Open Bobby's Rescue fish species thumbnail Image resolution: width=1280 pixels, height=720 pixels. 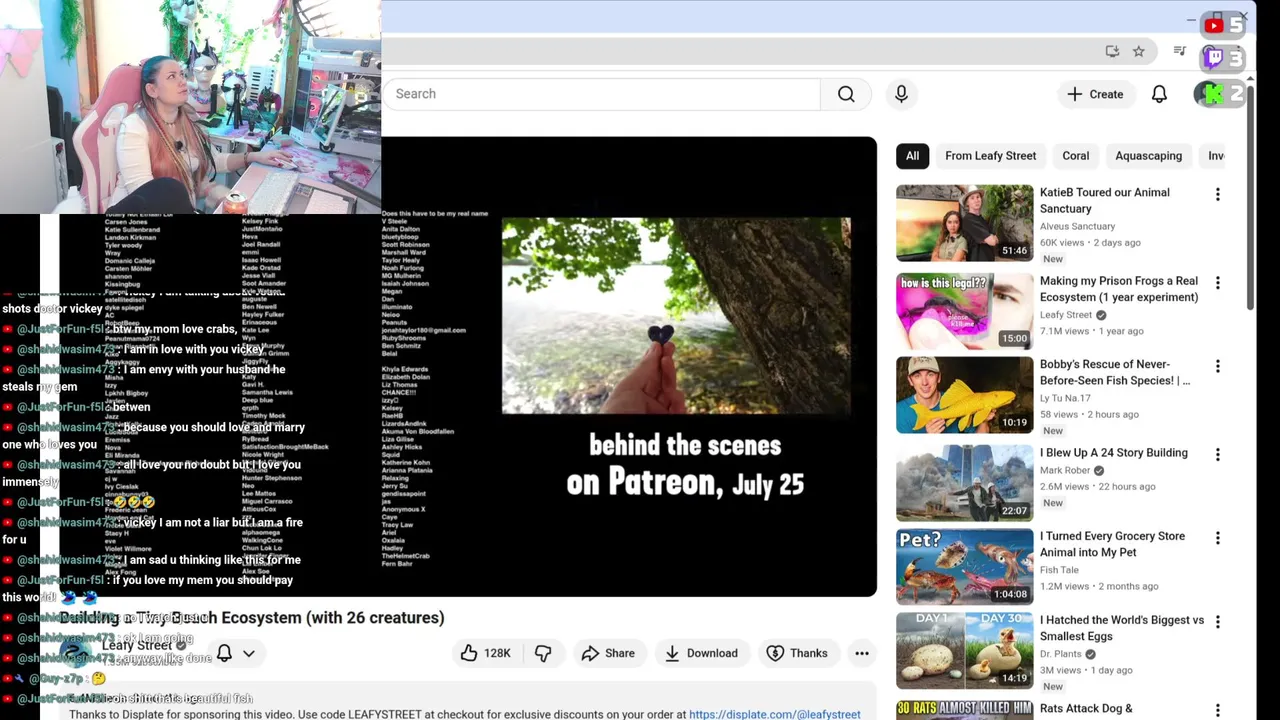coord(965,395)
